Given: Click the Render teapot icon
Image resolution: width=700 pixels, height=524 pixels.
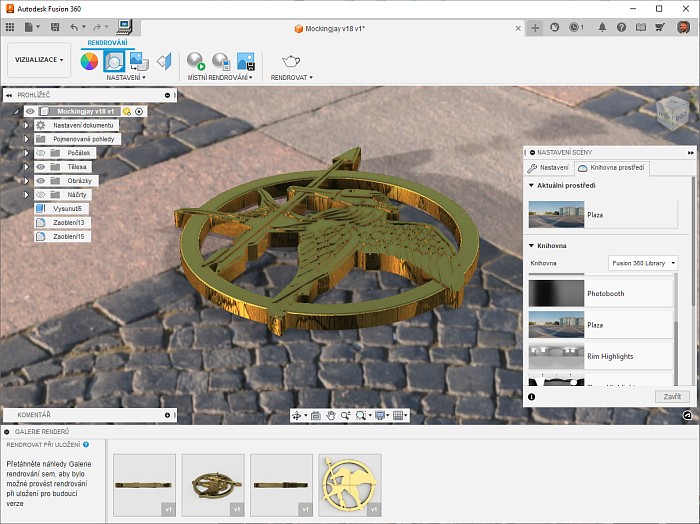Looking at the screenshot, I should (291, 61).
